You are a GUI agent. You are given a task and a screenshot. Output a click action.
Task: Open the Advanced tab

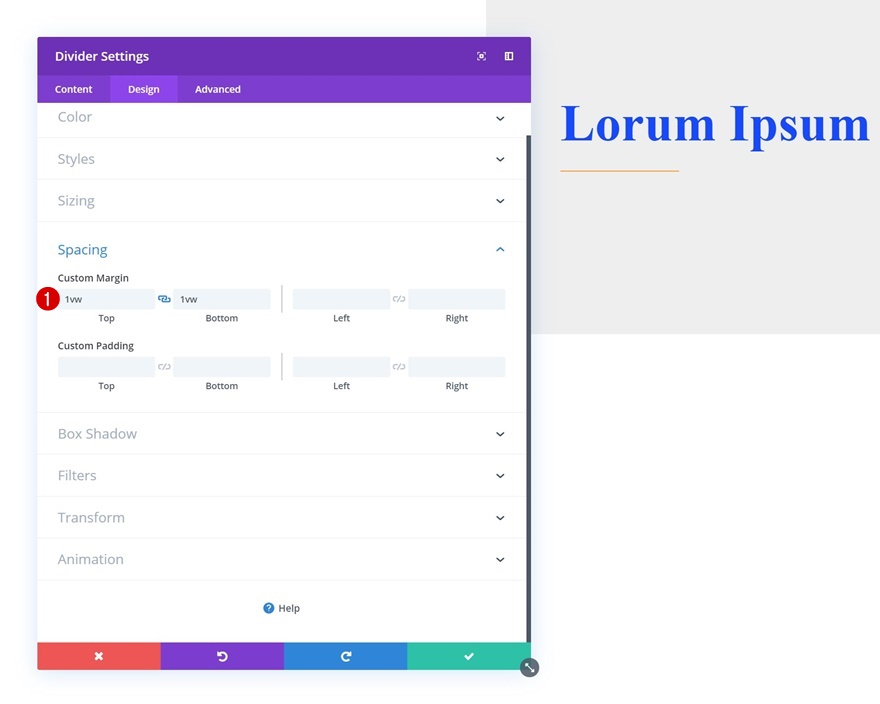click(218, 89)
